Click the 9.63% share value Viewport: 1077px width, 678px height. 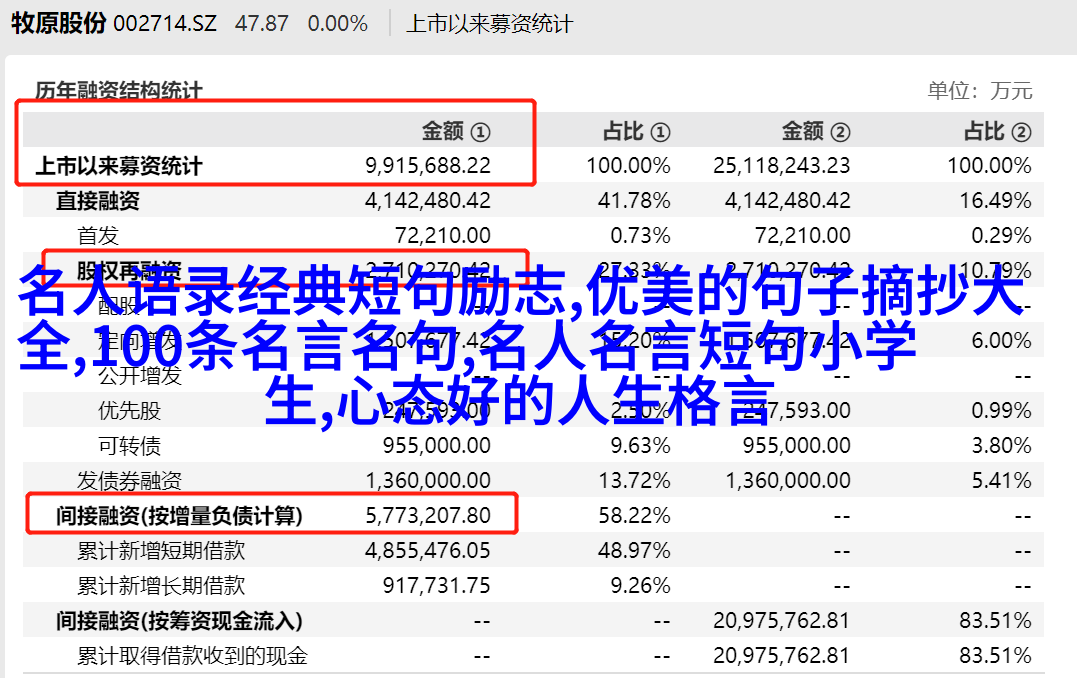640,446
